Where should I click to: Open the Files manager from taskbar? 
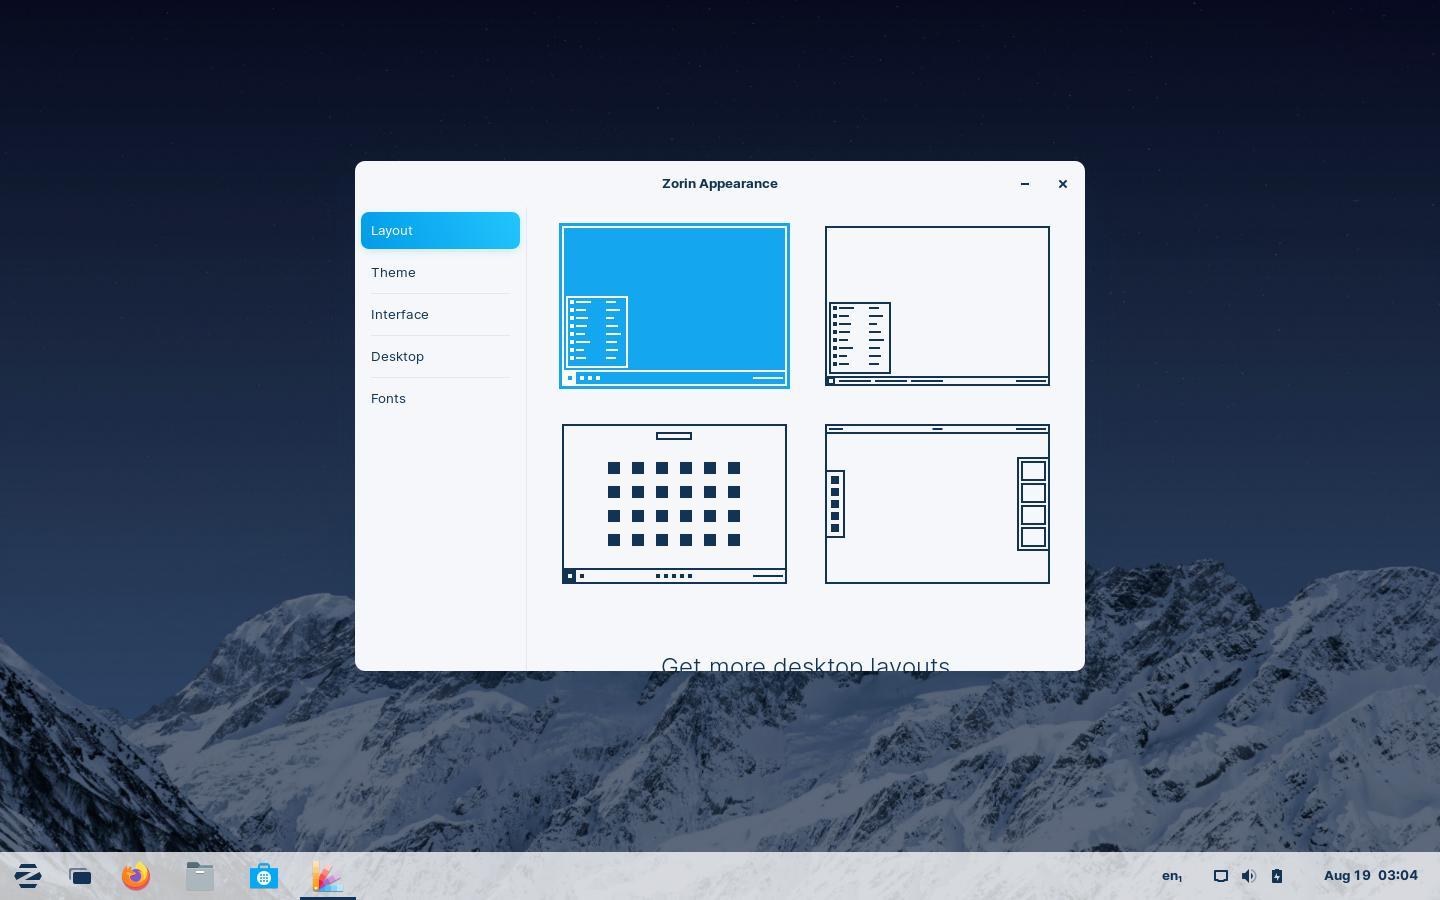200,876
